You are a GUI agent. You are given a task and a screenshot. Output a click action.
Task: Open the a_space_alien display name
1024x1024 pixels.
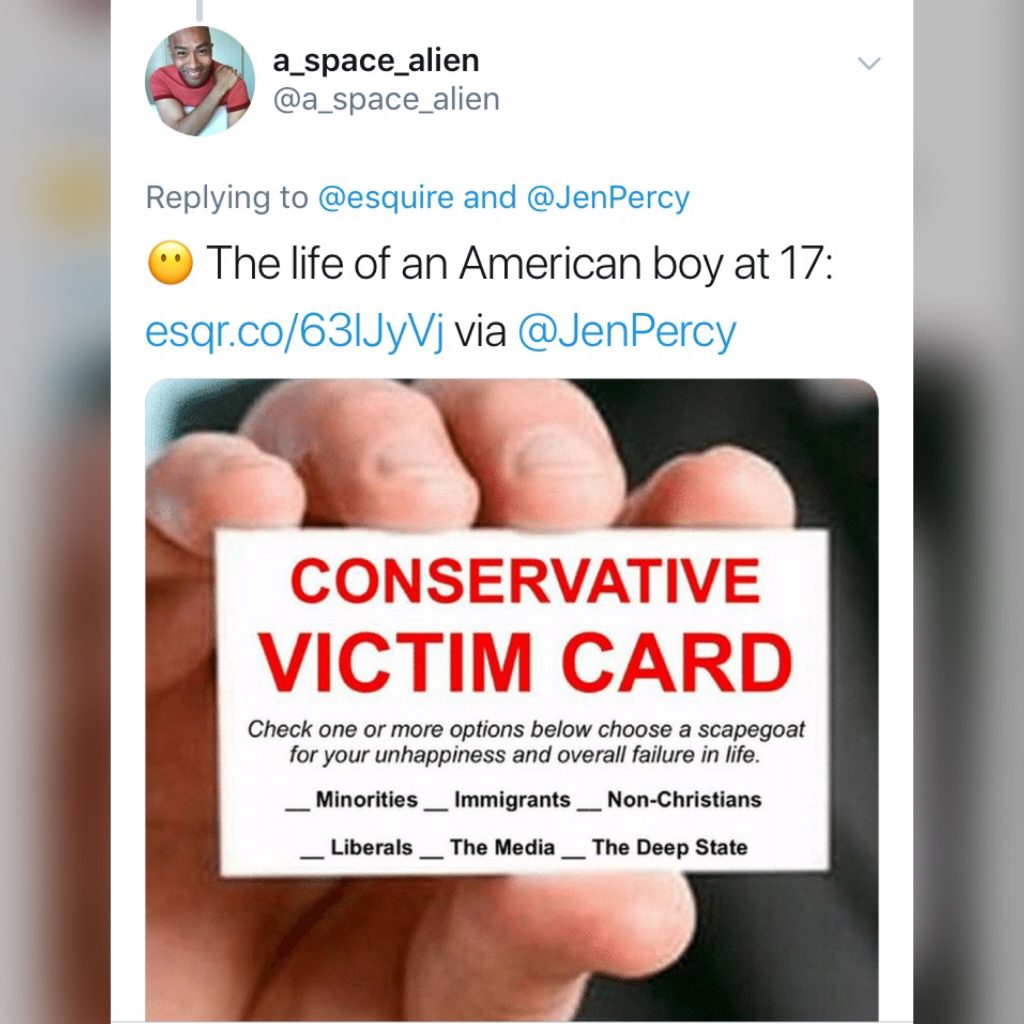click(x=376, y=61)
